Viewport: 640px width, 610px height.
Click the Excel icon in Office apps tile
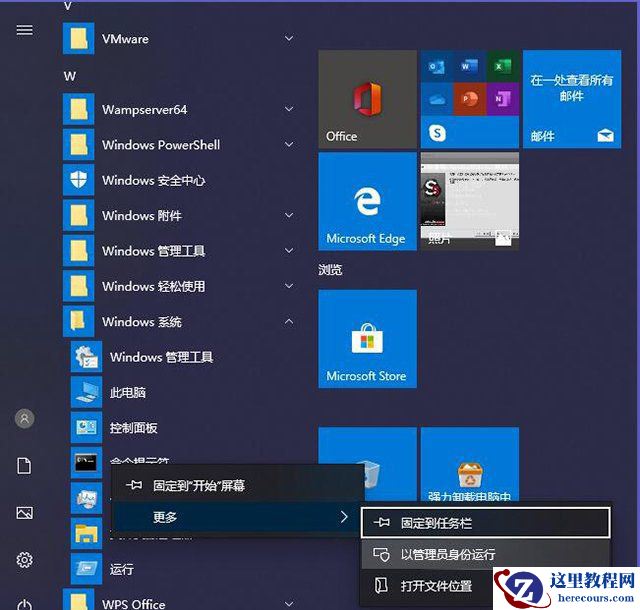[x=503, y=66]
